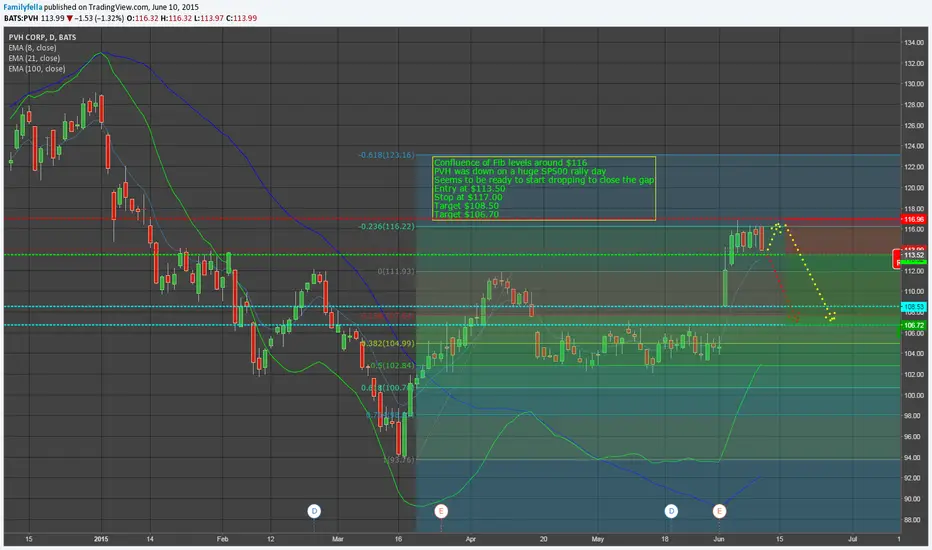Click the 113.52 entry price tag
The width and height of the screenshot is (932, 550).
(x=914, y=255)
